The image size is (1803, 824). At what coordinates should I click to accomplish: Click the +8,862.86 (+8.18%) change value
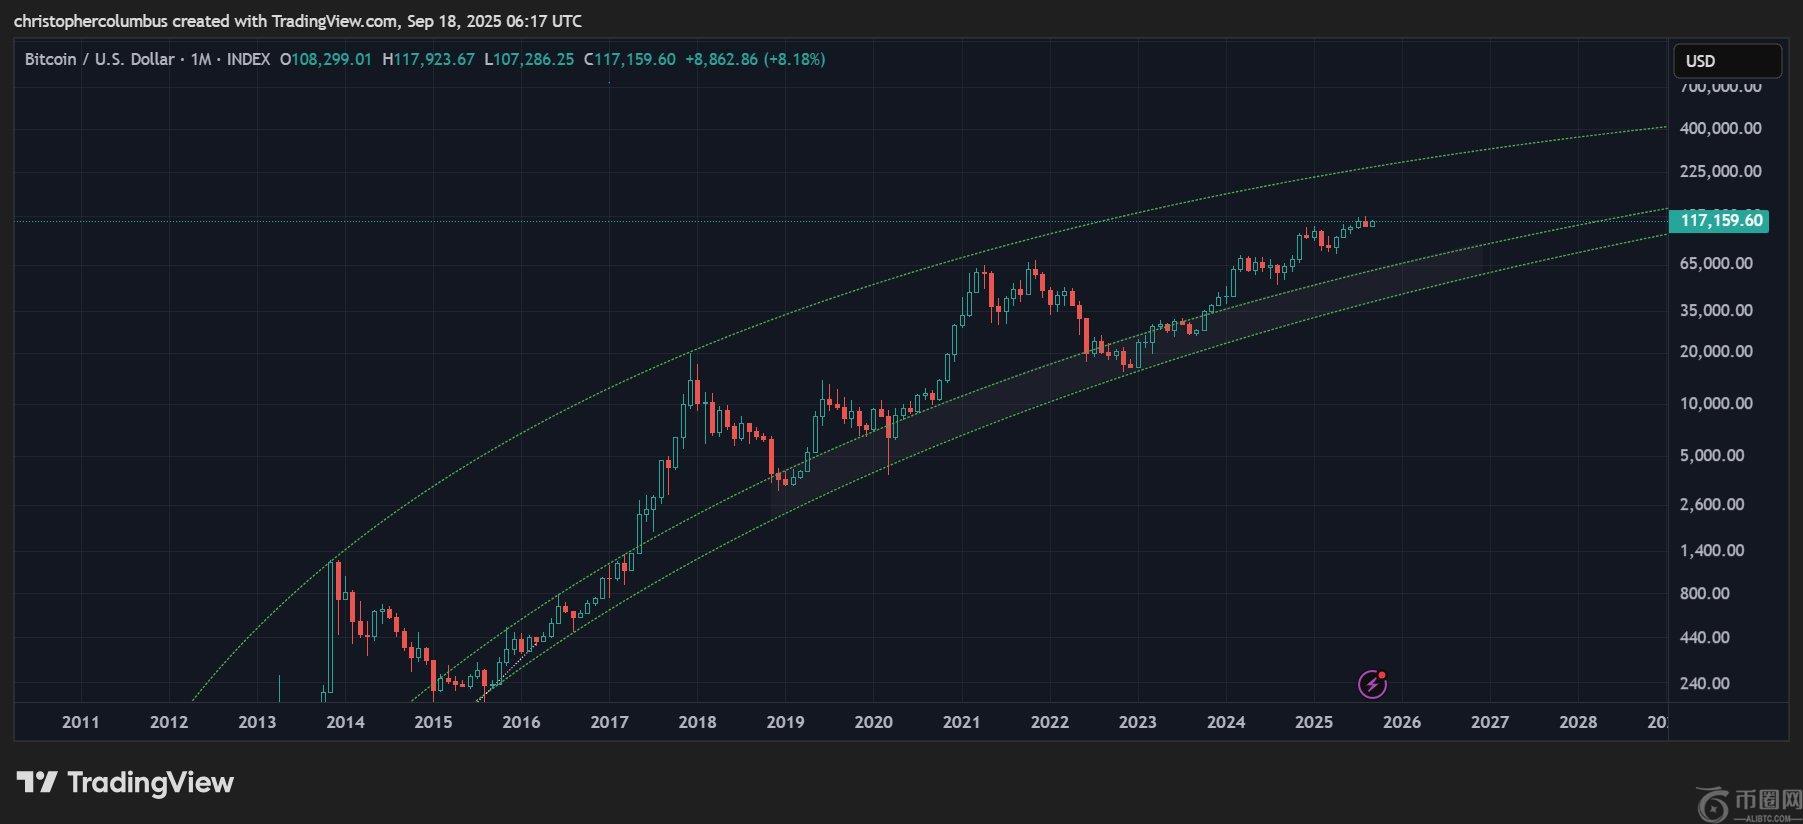[754, 59]
